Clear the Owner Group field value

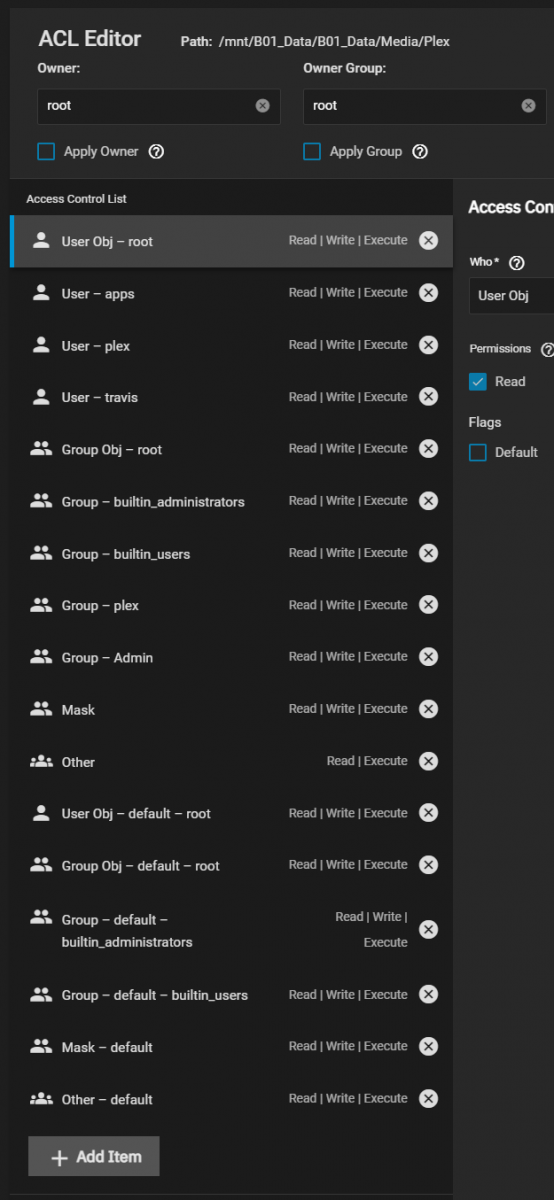528,105
